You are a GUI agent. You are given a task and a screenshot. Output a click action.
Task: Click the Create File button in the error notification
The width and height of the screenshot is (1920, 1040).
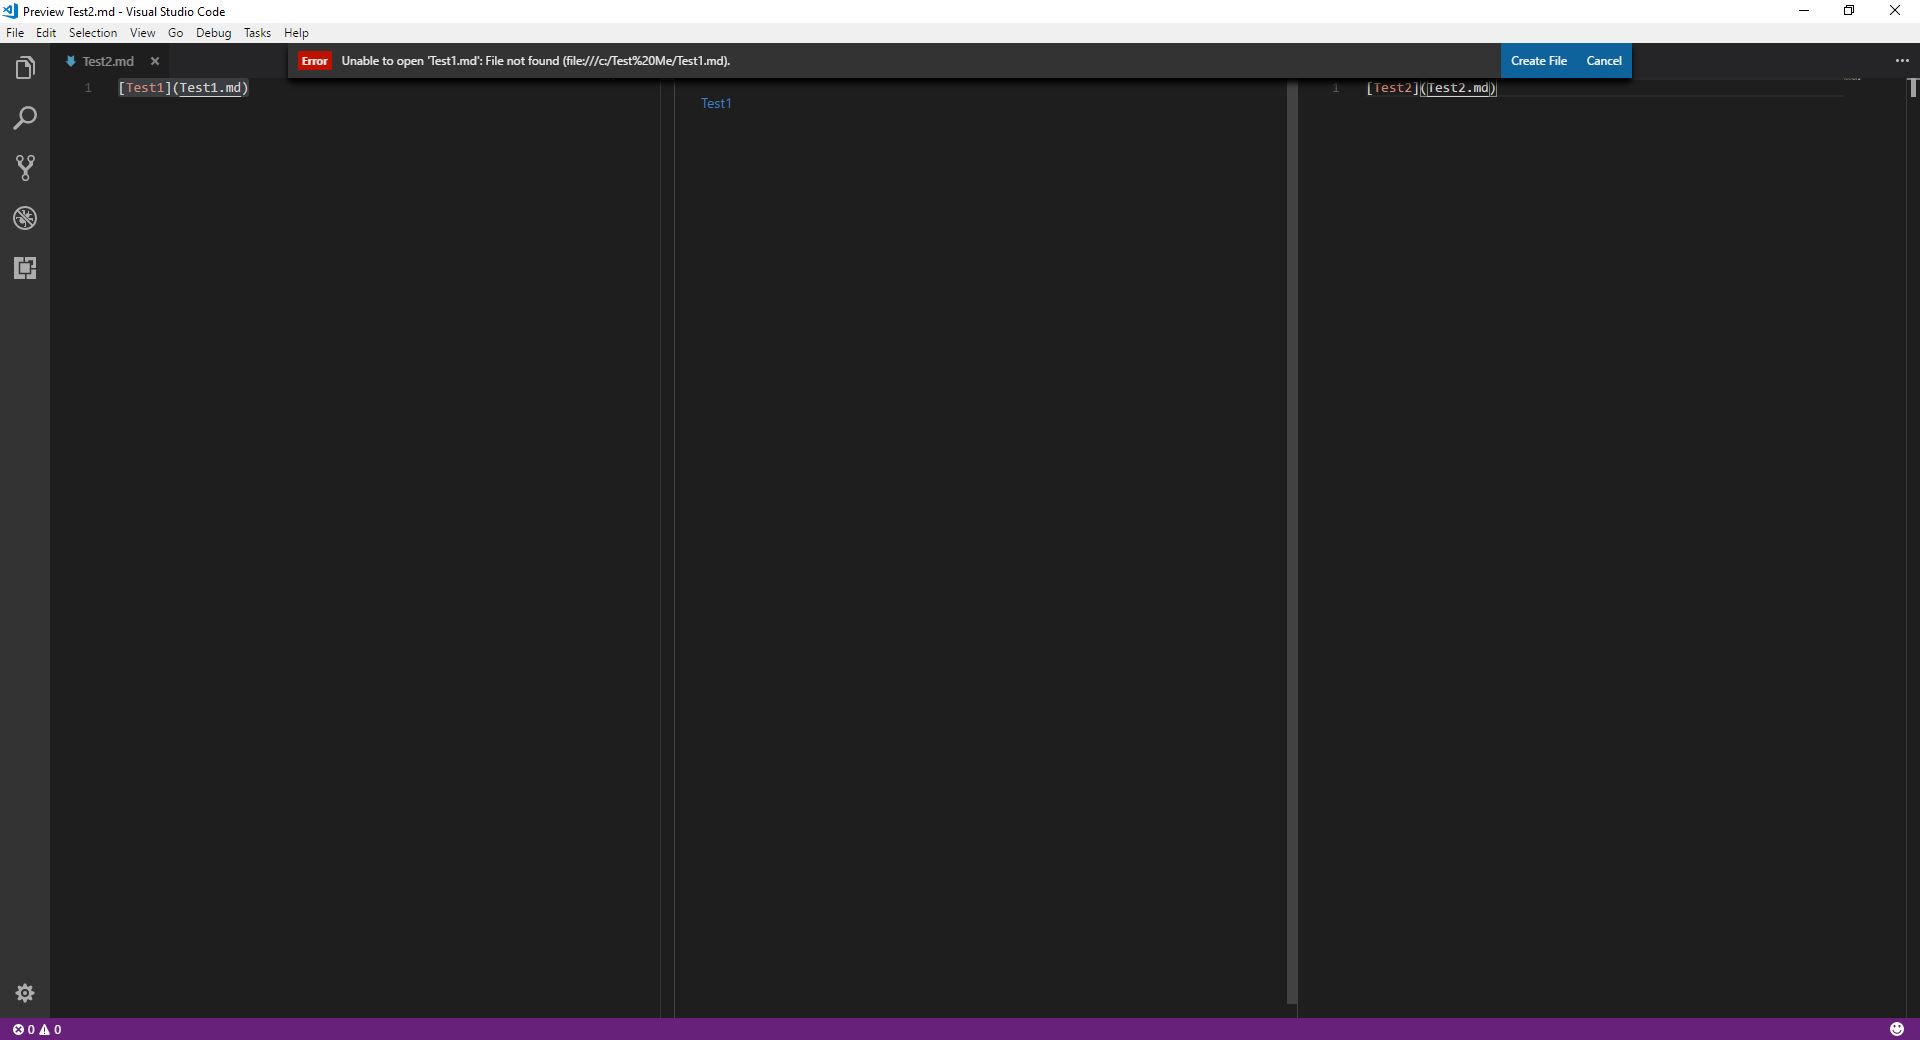click(x=1539, y=60)
